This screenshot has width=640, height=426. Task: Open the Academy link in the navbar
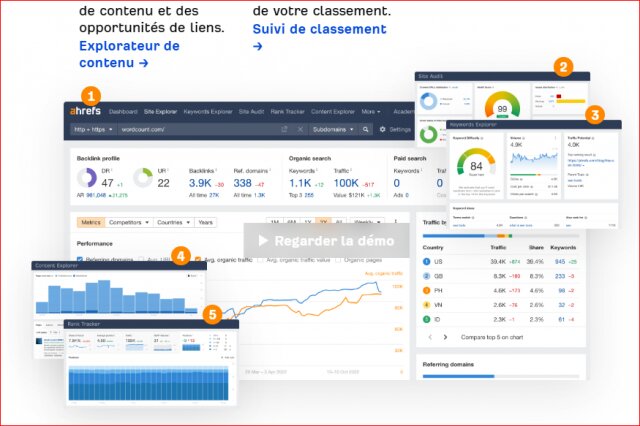(404, 111)
